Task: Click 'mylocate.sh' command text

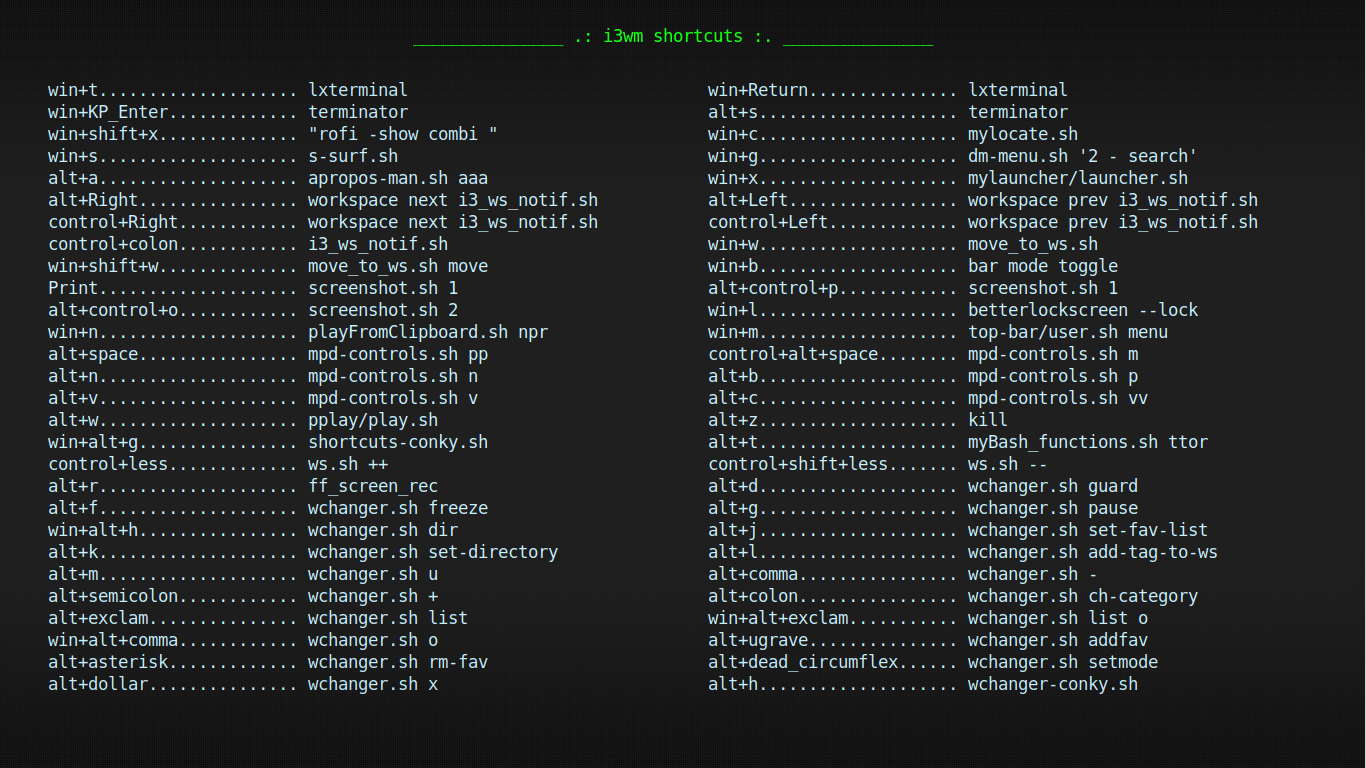Action: (1023, 134)
